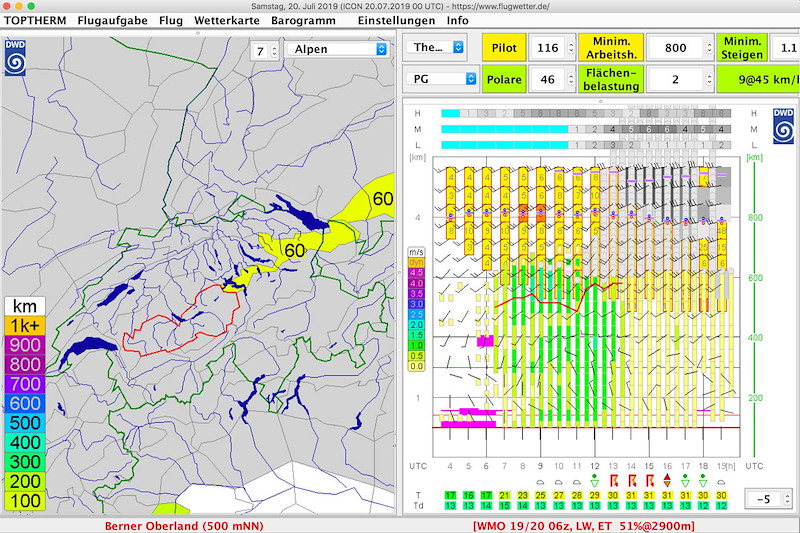
Task: Click the temperature cell 21 at 7 UTC
Action: pyautogui.click(x=505, y=495)
